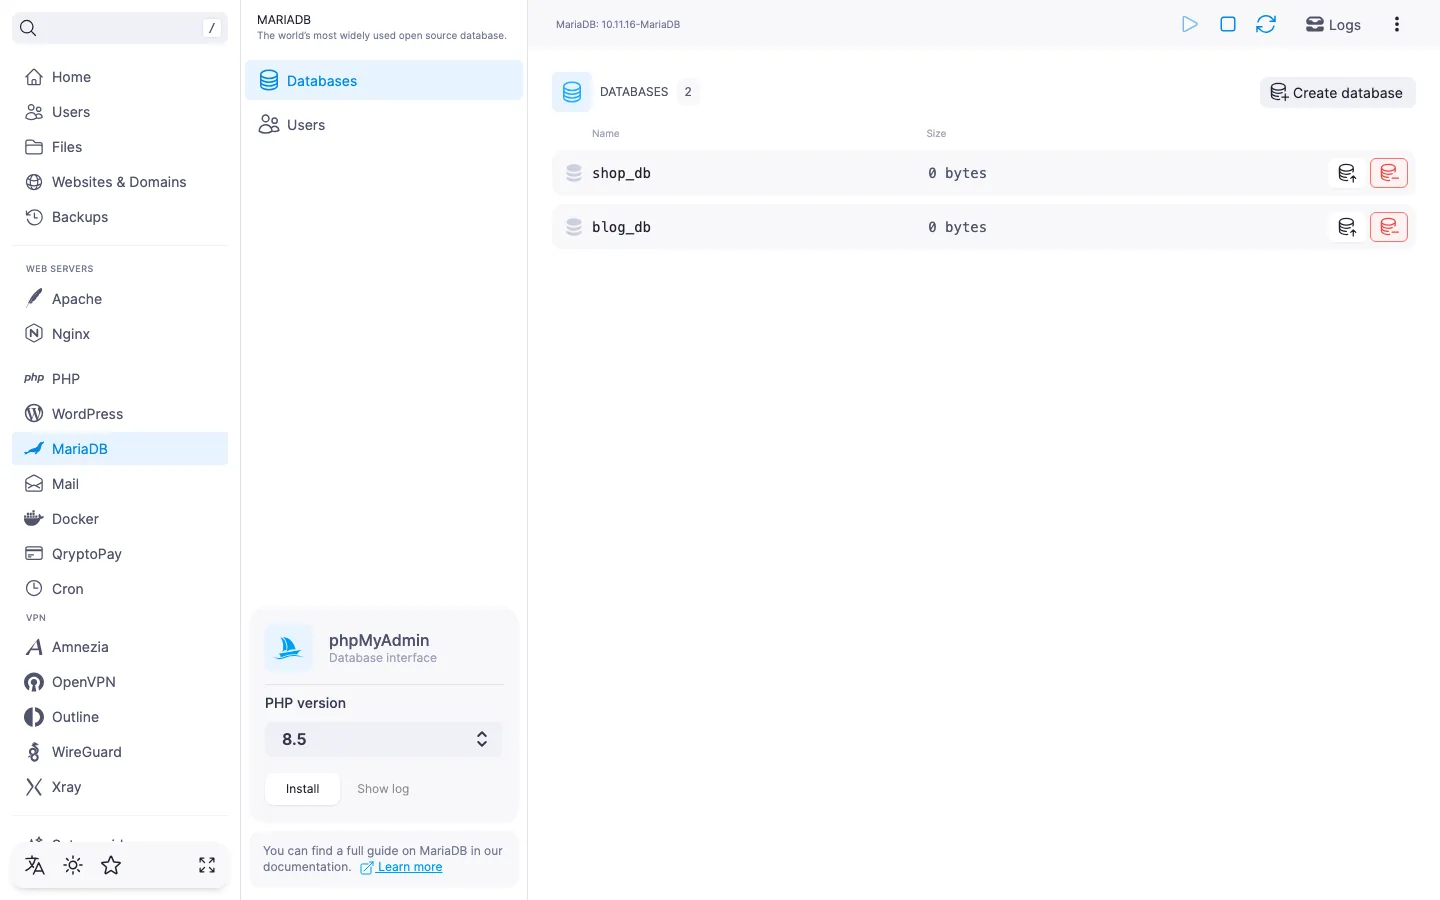Click the star favorites icon
Image resolution: width=1440 pixels, height=900 pixels.
[x=111, y=865]
